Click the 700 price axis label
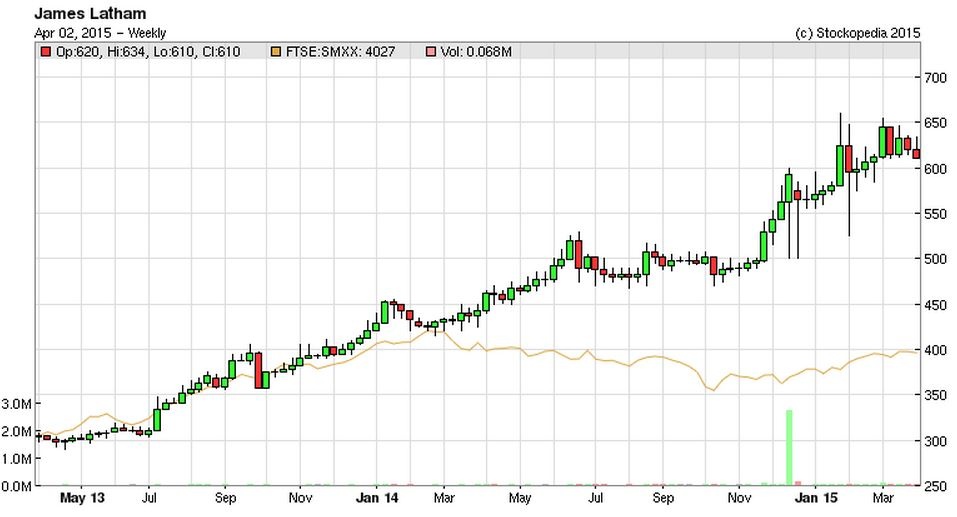The width and height of the screenshot is (957, 517). (x=935, y=78)
